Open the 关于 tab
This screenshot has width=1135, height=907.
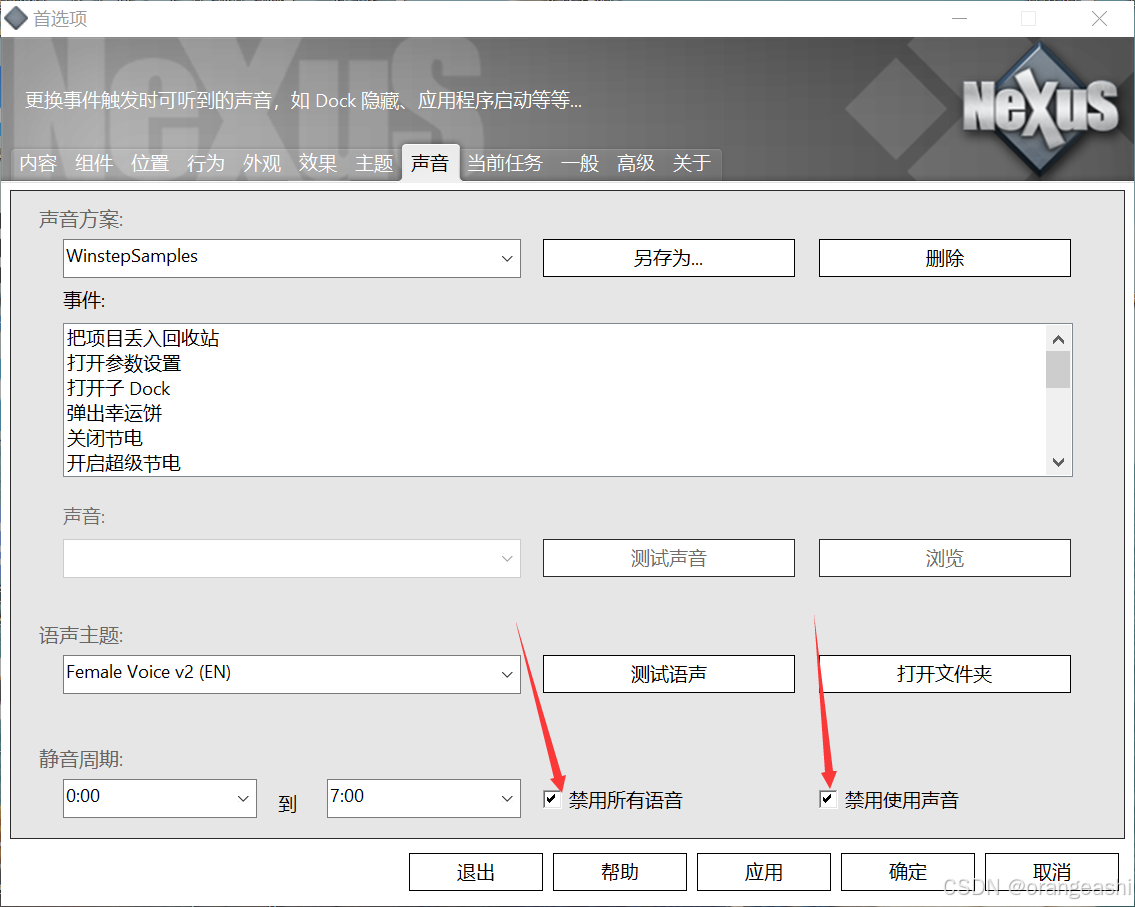coord(692,163)
